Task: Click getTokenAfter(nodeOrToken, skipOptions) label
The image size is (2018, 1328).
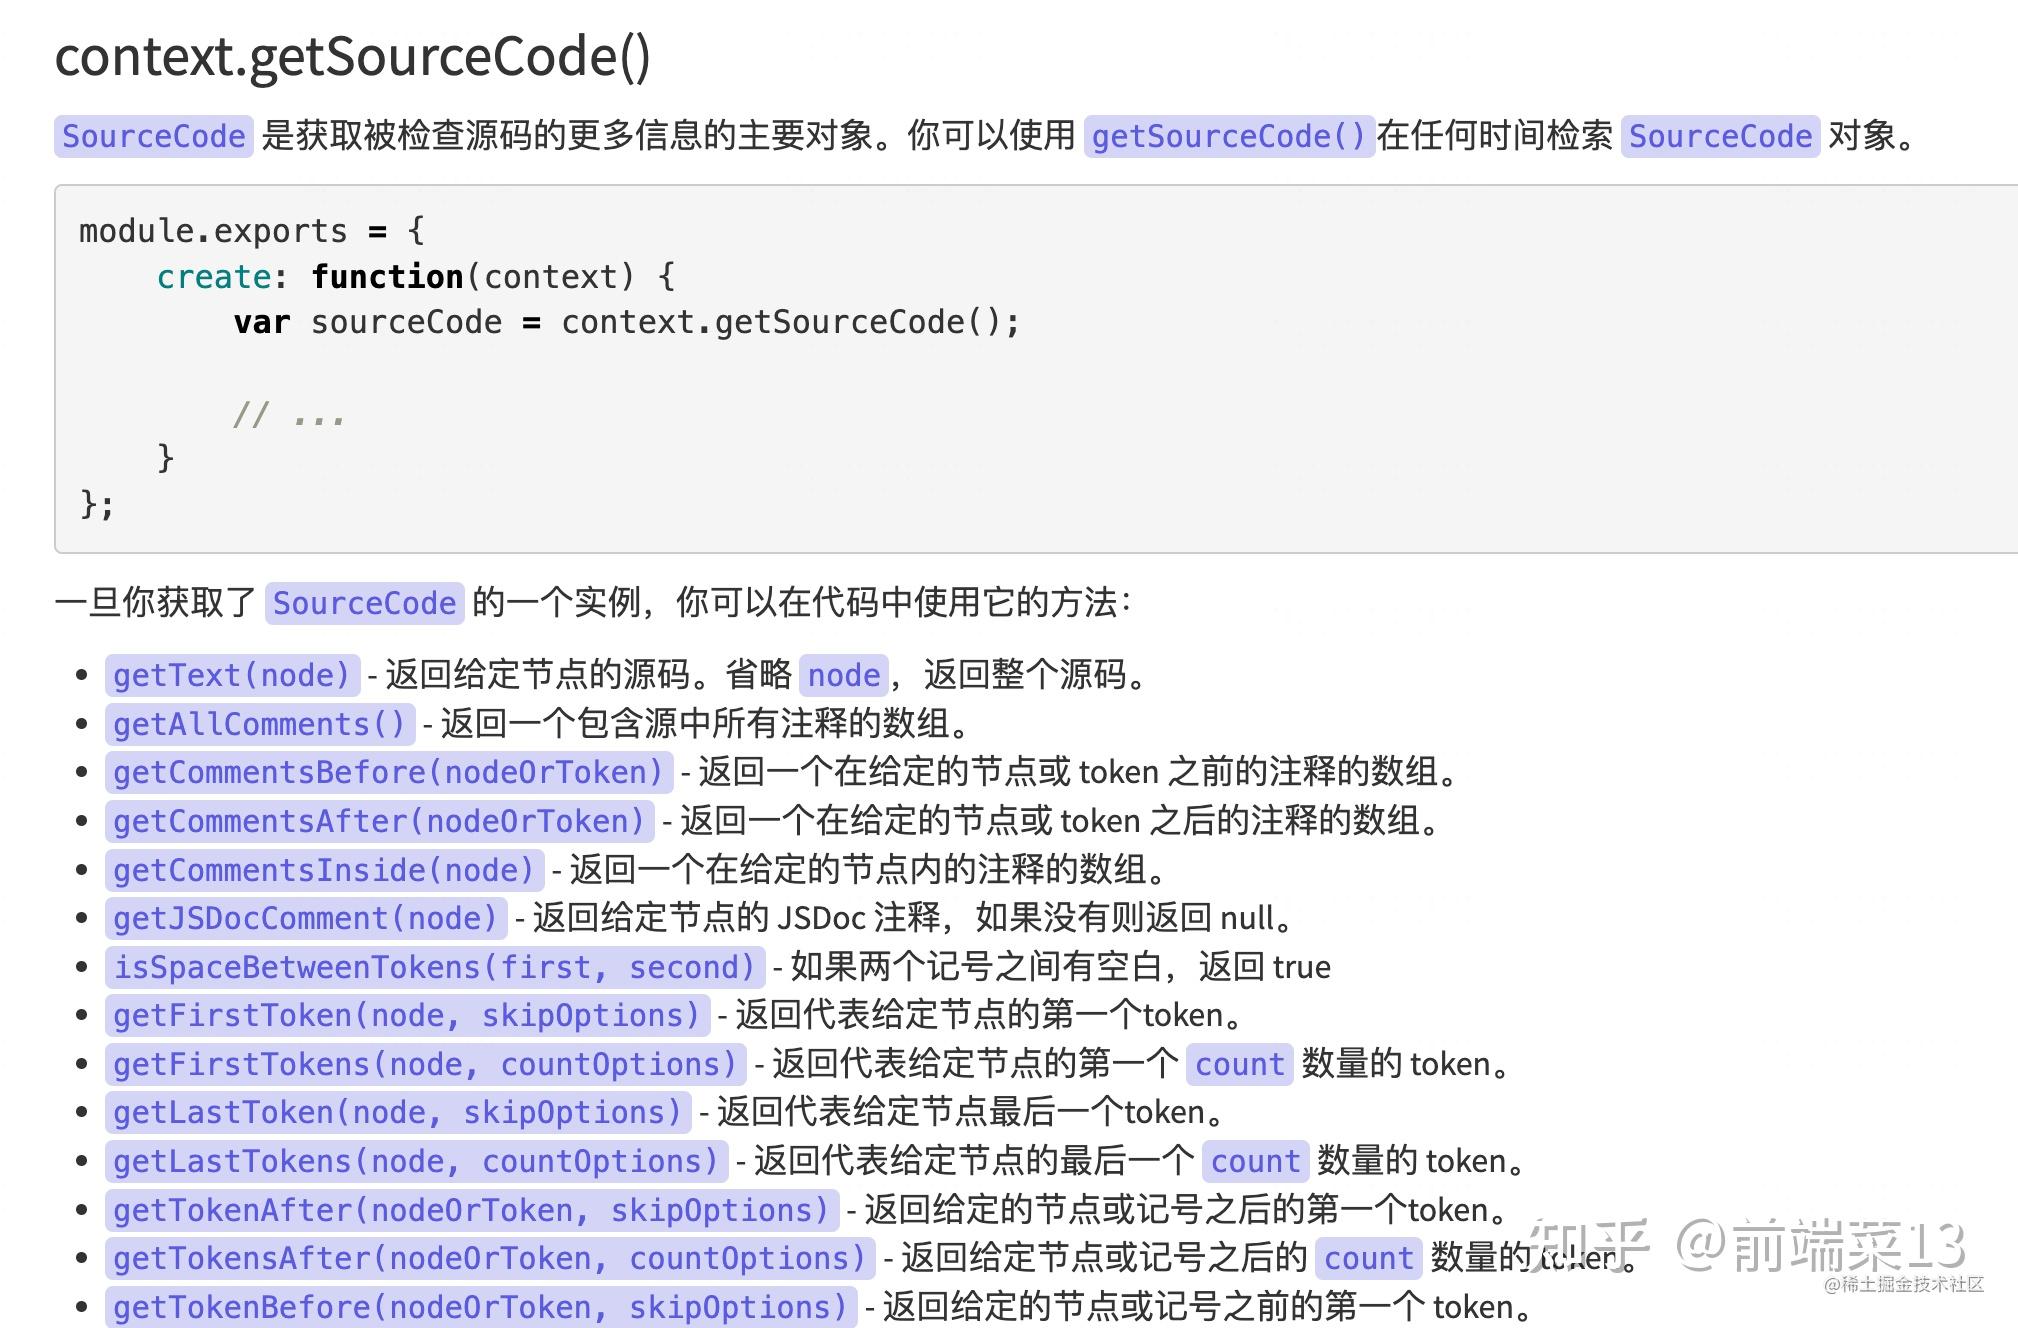Action: coord(471,1210)
